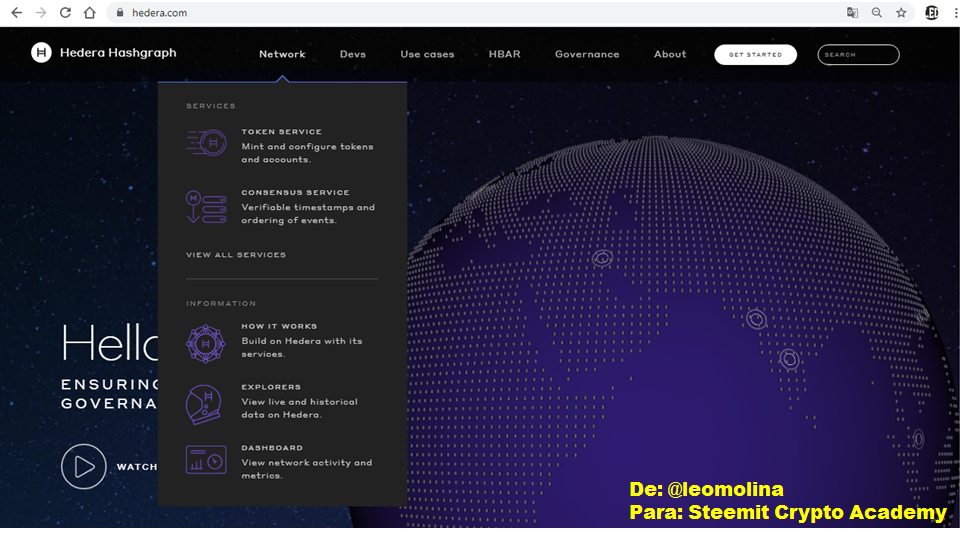
Task: Reload the page with refresh icon
Action: pos(65,12)
